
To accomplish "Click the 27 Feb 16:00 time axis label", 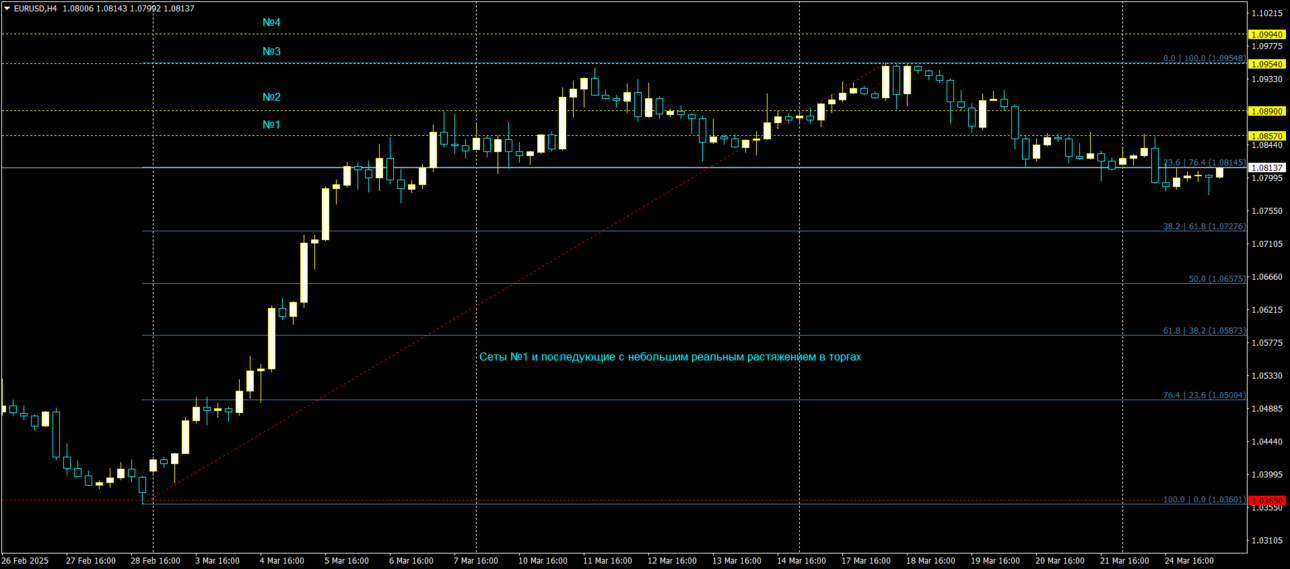I will pyautogui.click(x=90, y=561).
